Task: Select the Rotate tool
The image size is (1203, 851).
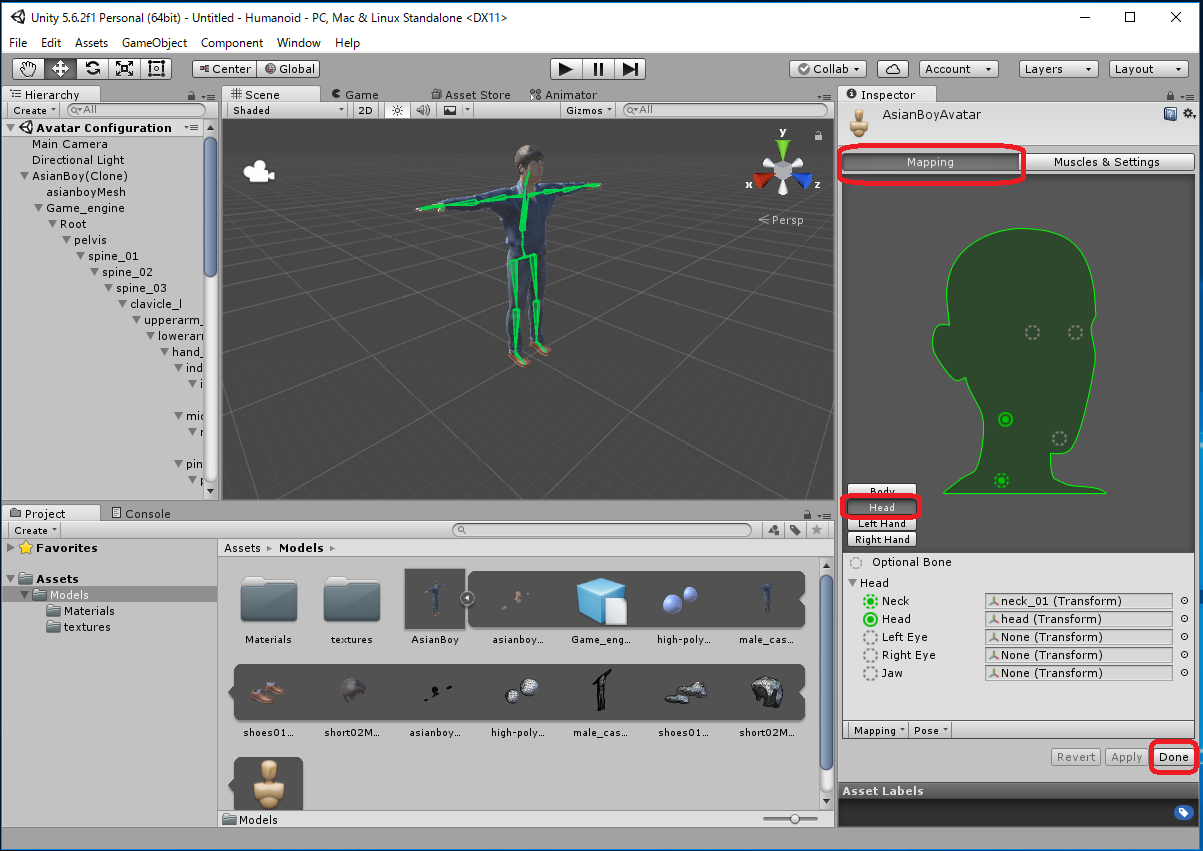Action: (92, 69)
